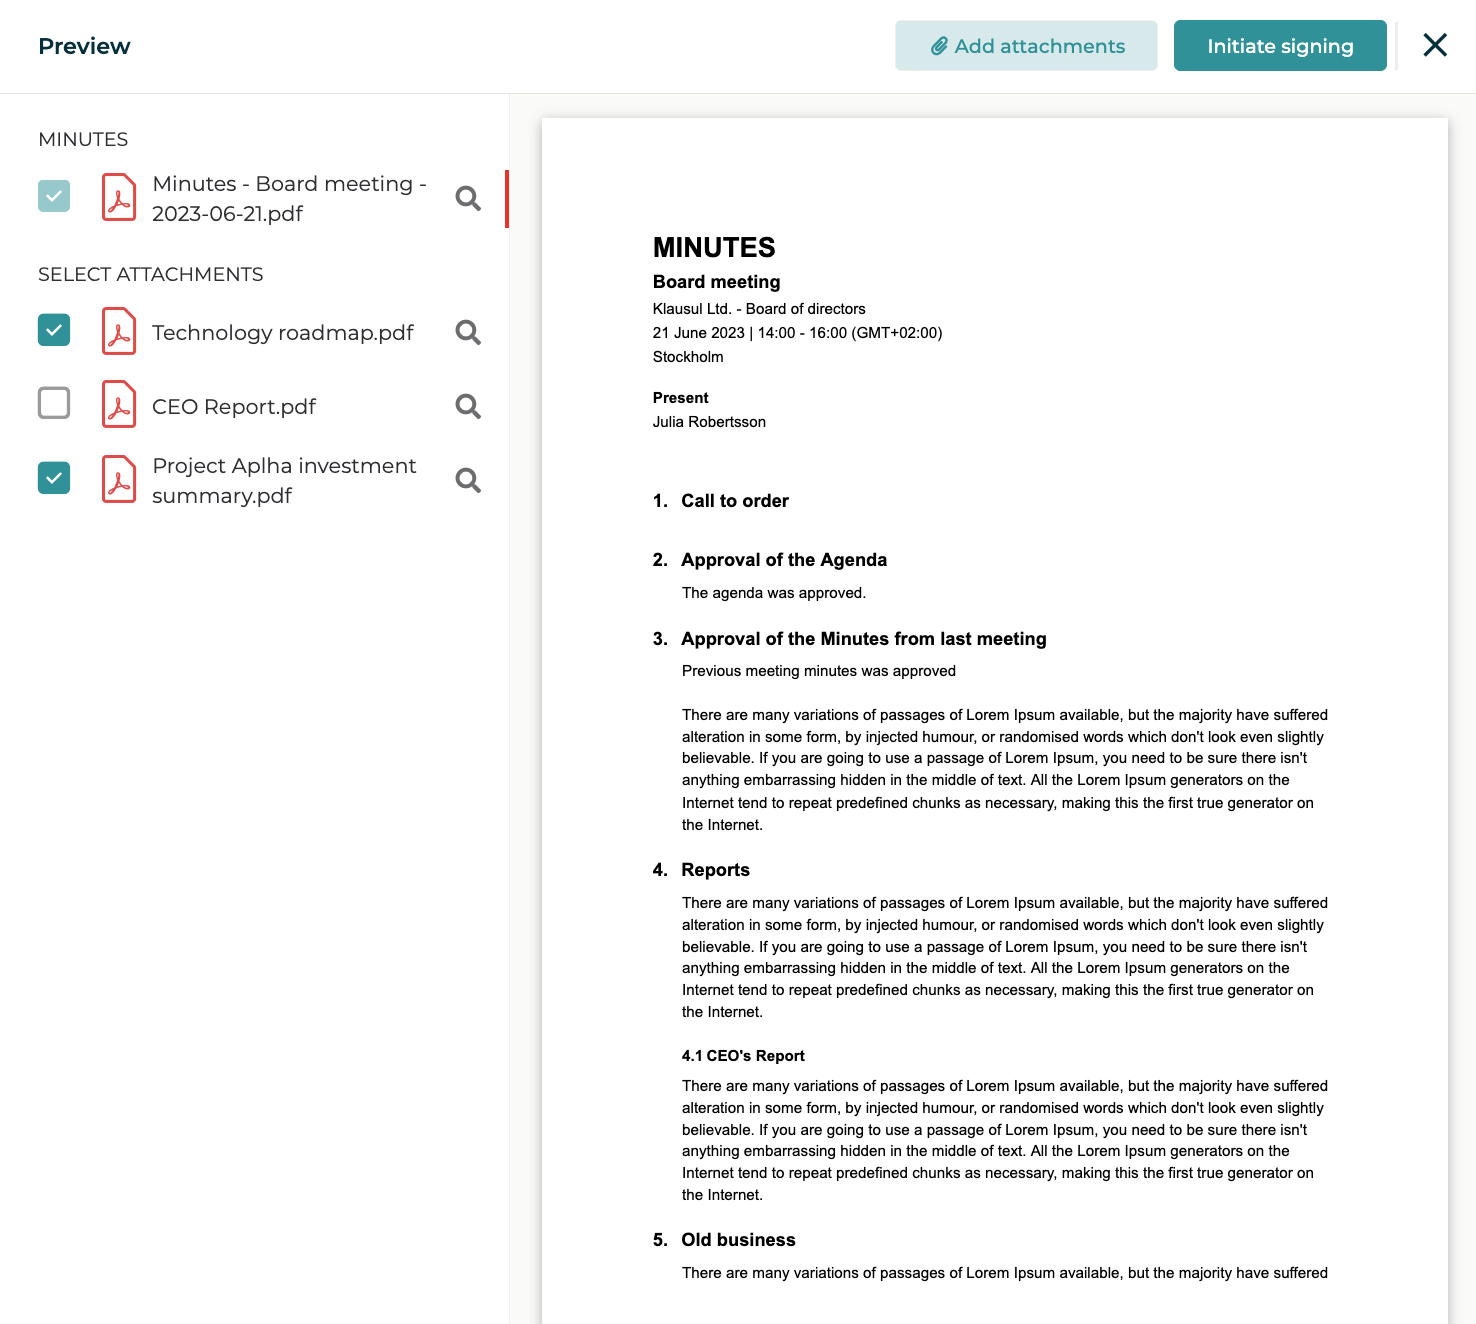Click magnifier next to Minutes Board meeting
Screen dimensions: 1476x1324
tap(468, 198)
